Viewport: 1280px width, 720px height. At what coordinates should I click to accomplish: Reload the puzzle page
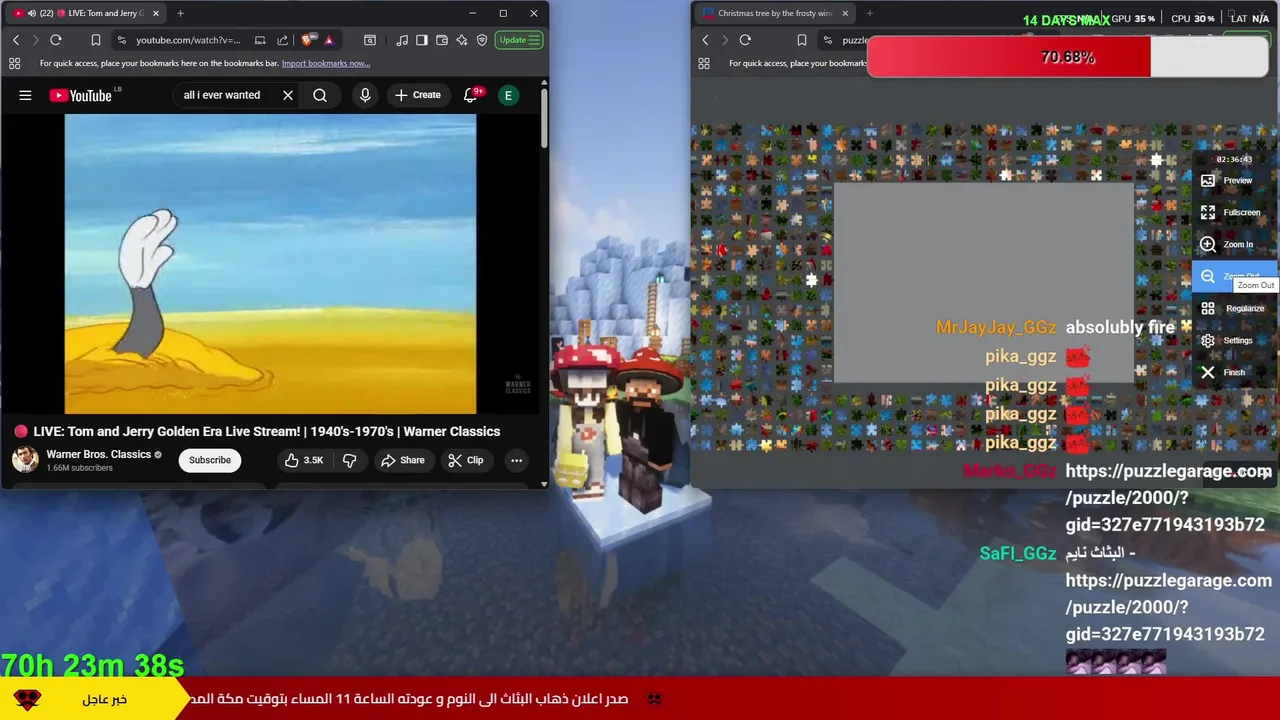(745, 40)
